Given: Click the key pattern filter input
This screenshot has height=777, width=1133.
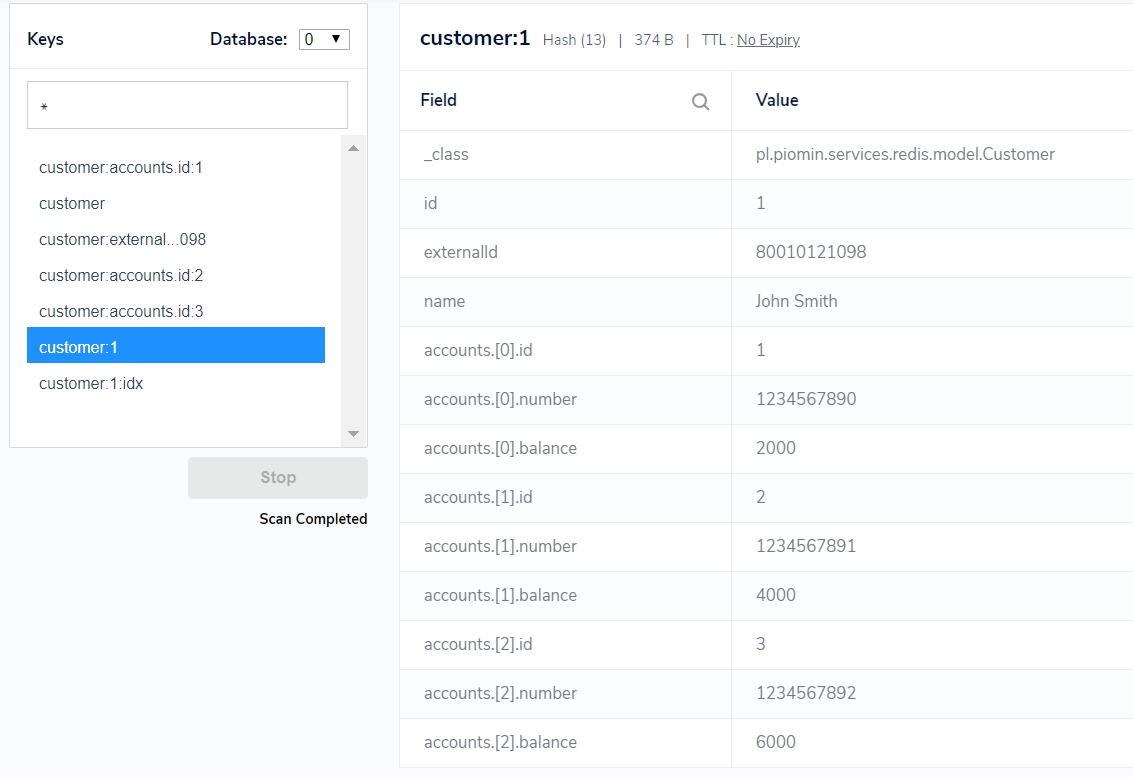Looking at the screenshot, I should 186,104.
